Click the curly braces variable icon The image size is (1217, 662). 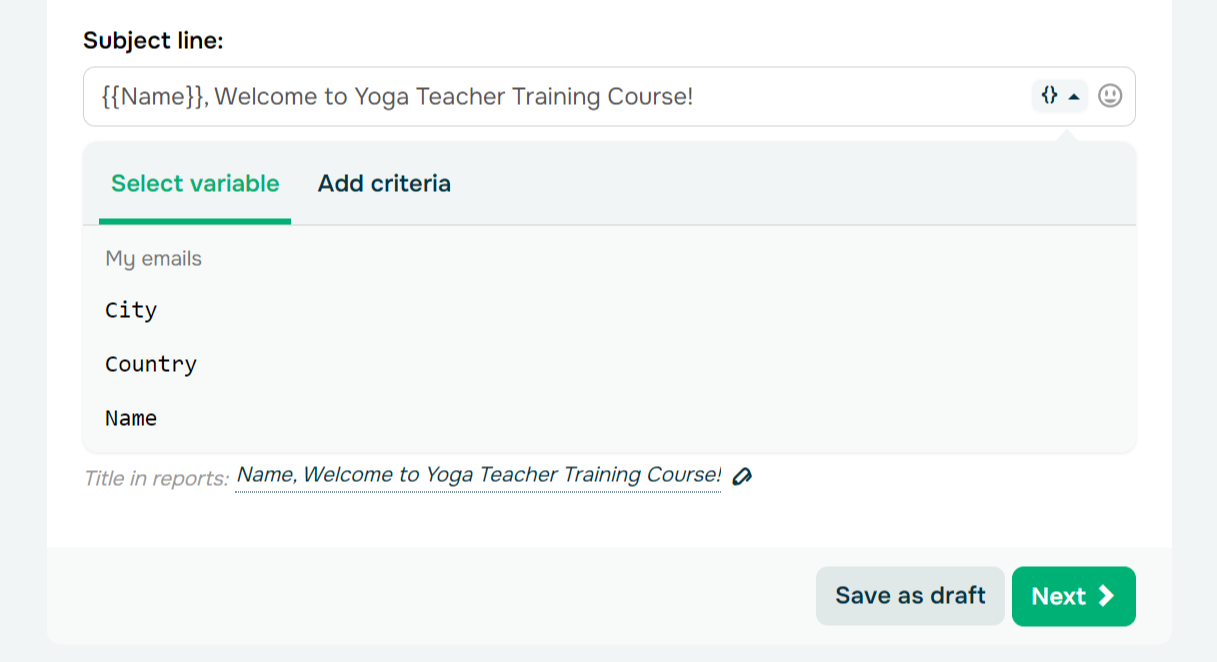pos(1049,96)
